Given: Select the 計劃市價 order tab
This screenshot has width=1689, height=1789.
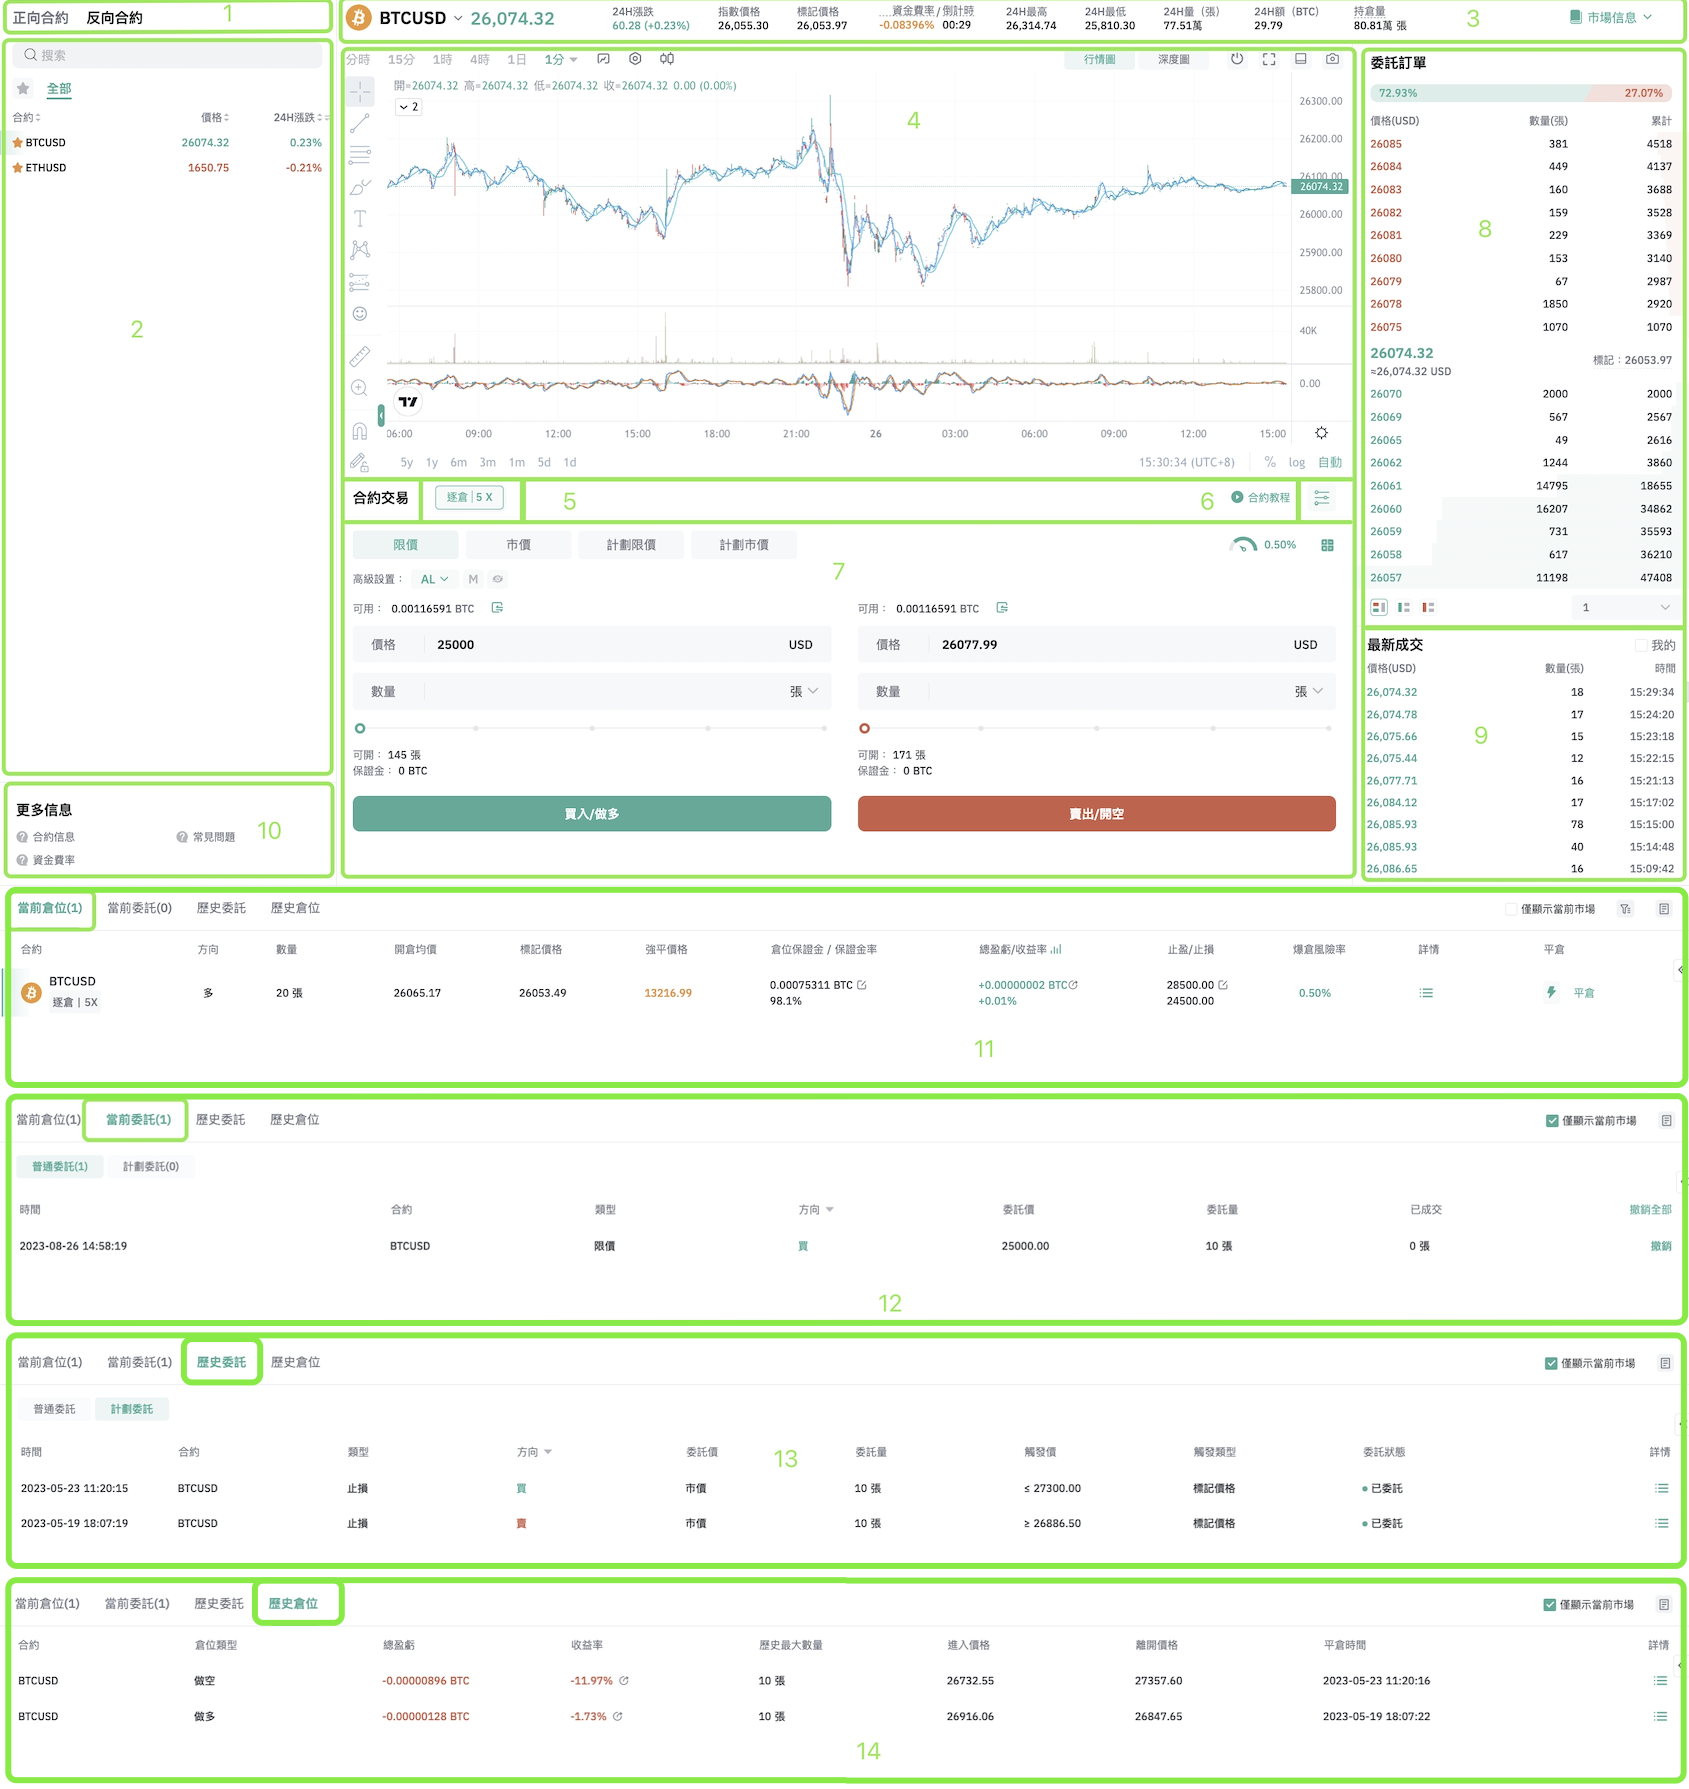Looking at the screenshot, I should tap(744, 545).
